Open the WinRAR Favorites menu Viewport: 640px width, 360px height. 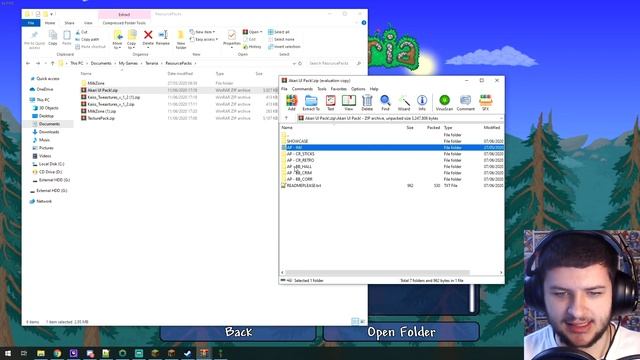pyautogui.click(x=338, y=89)
